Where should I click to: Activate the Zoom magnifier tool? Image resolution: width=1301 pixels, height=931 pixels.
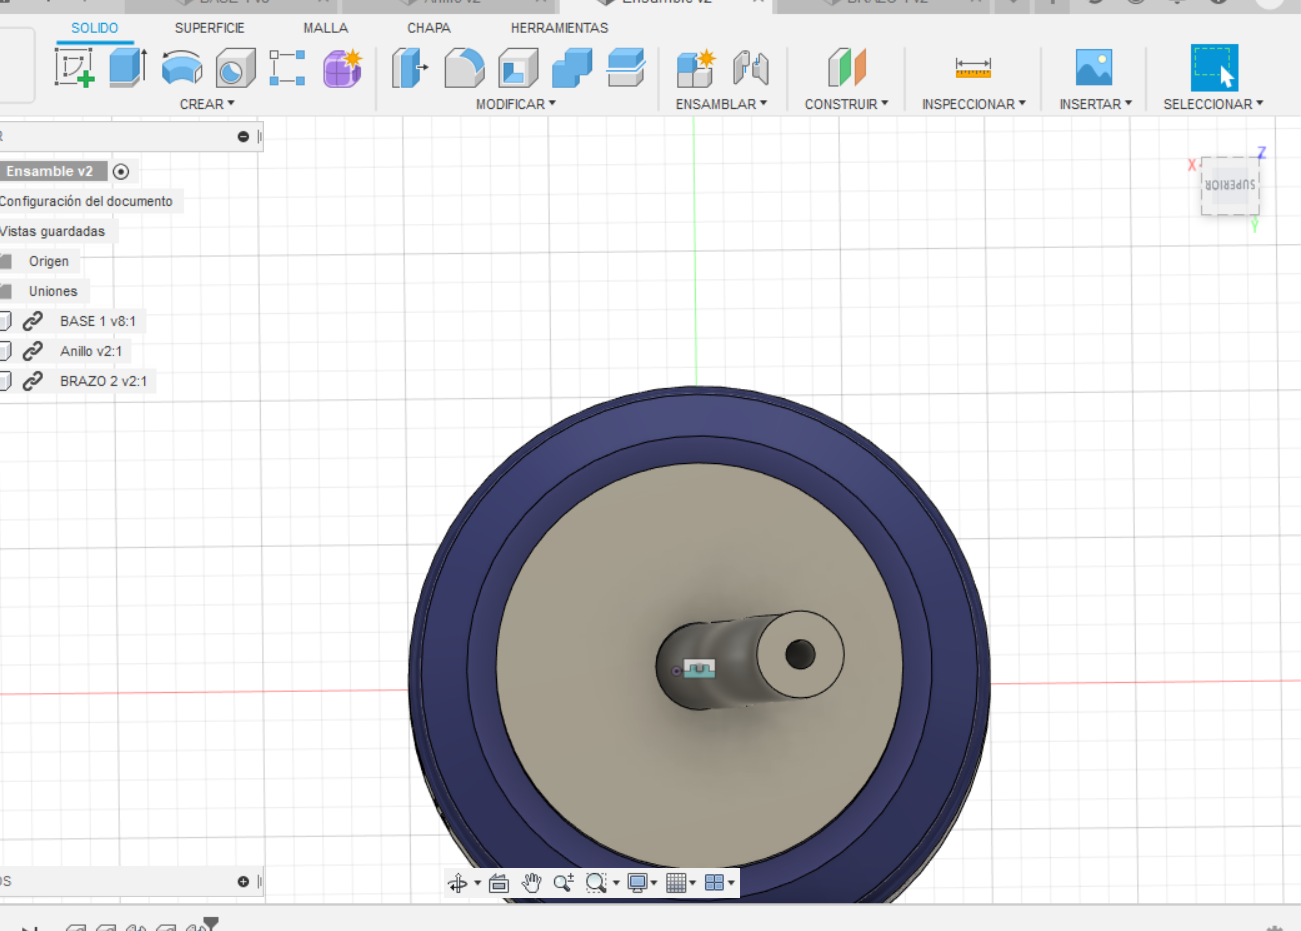point(563,882)
